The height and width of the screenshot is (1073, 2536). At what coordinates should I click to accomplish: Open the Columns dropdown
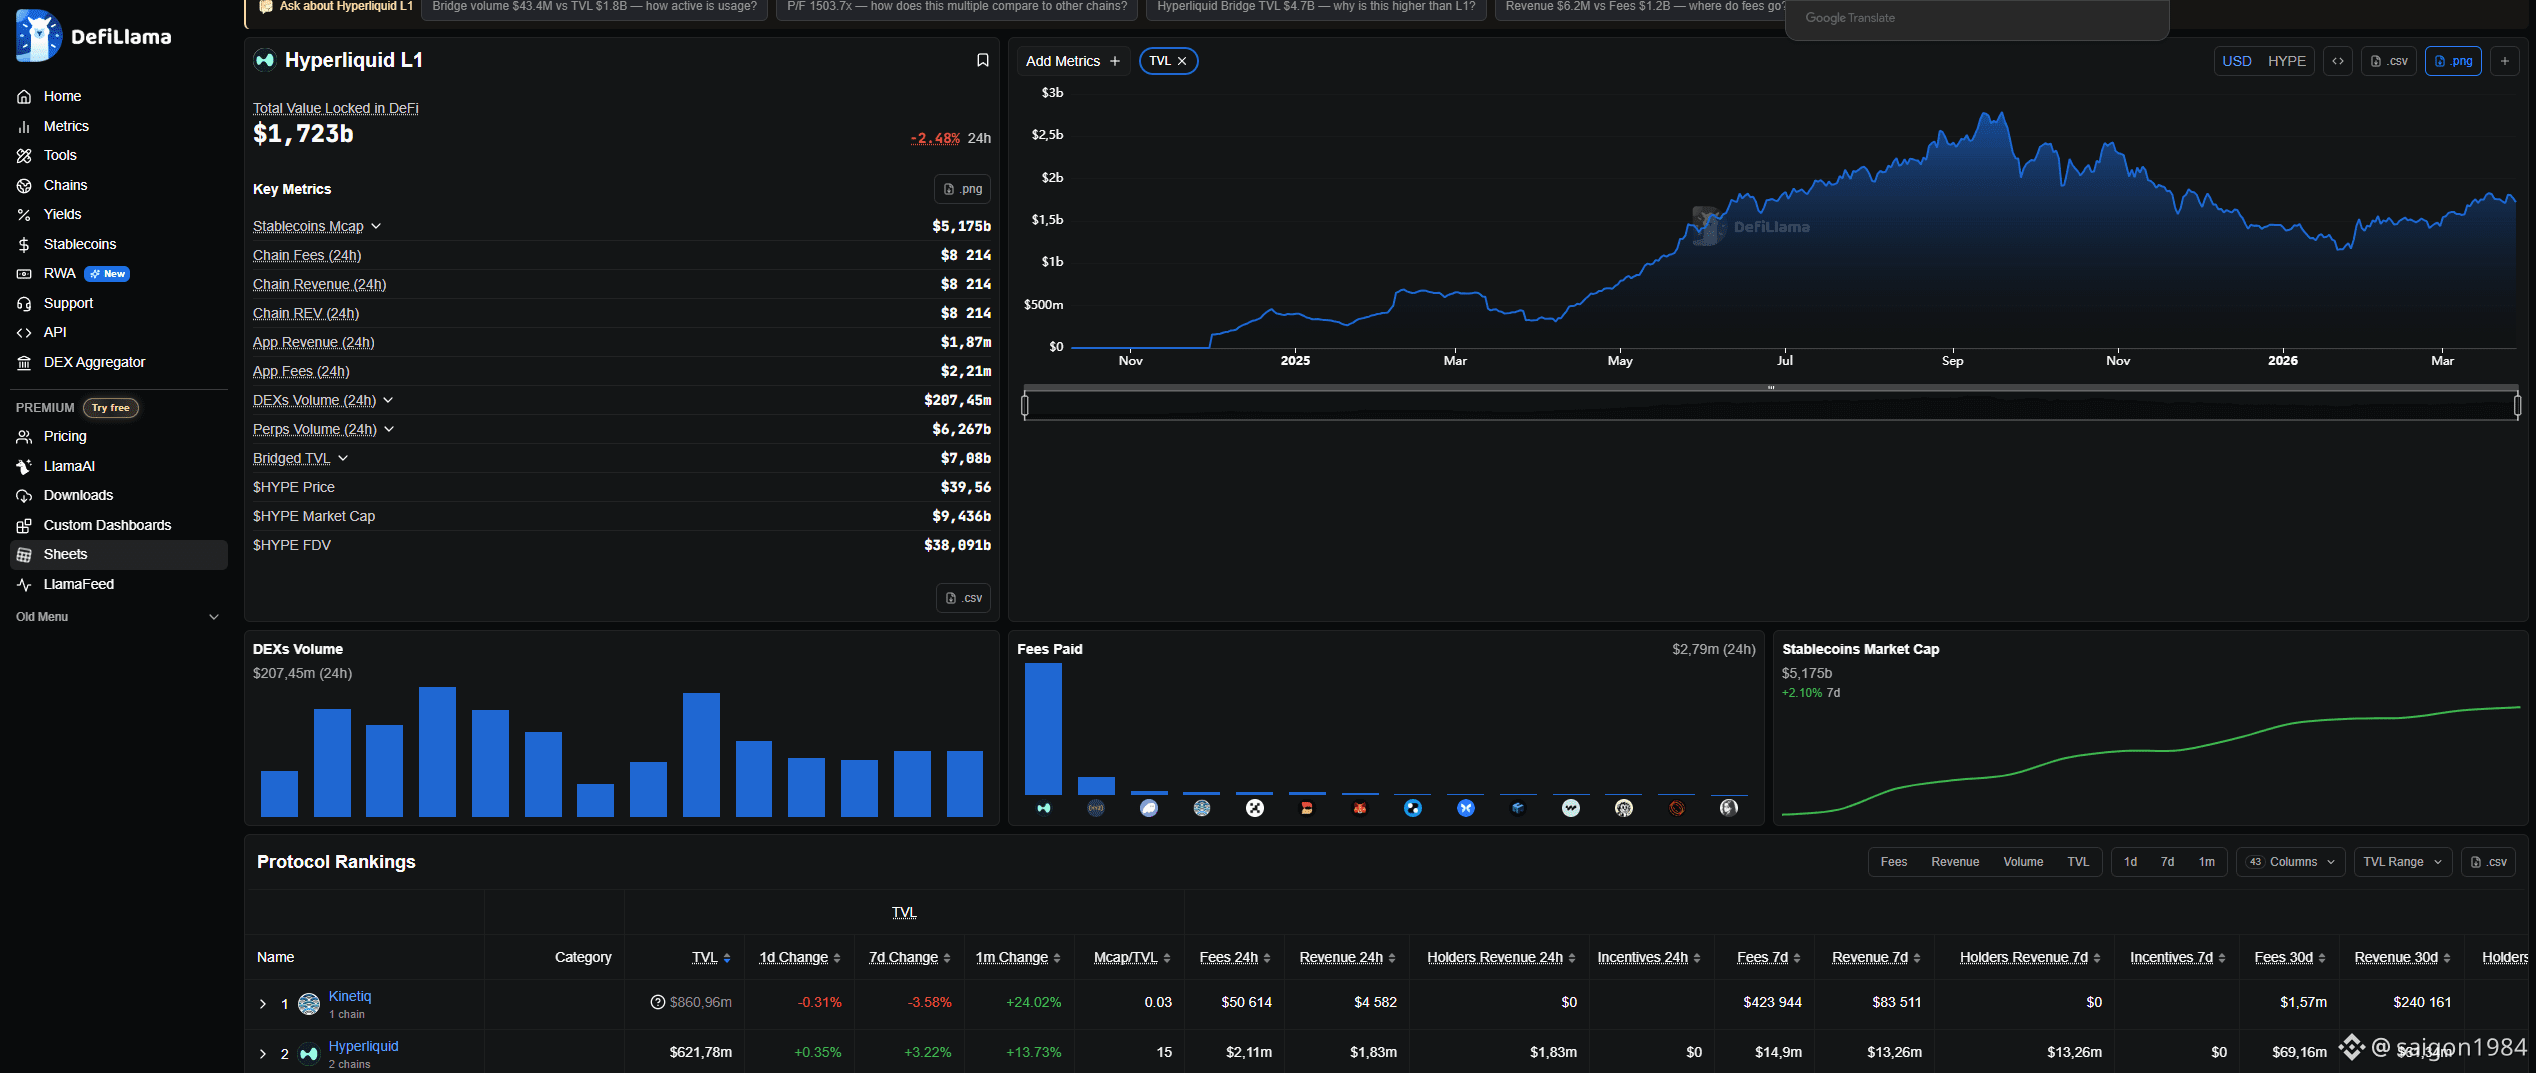[2291, 862]
